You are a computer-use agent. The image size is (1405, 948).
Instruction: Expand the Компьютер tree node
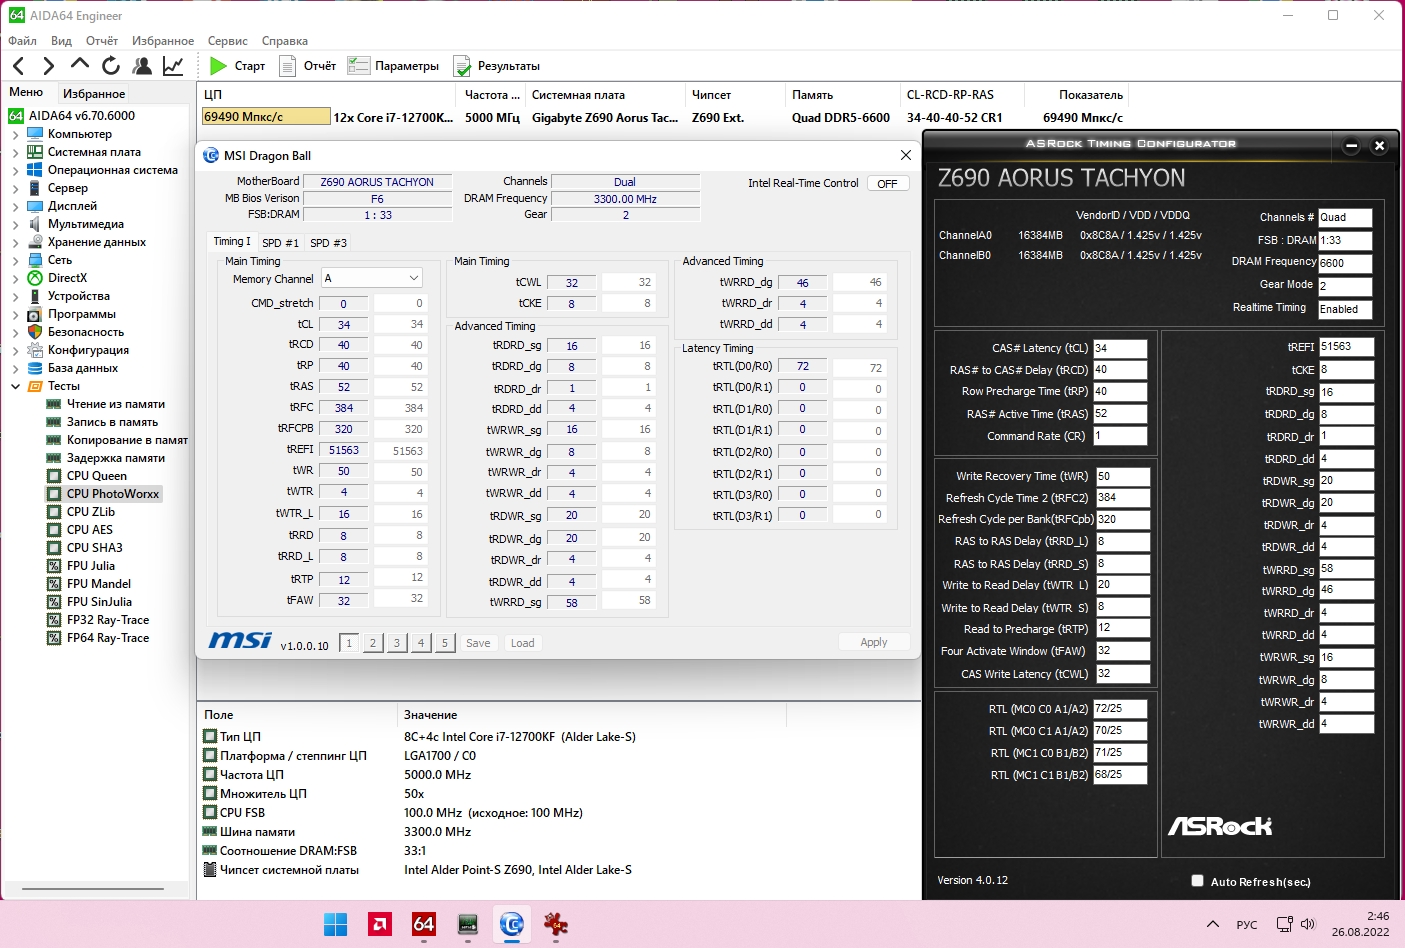(15, 134)
